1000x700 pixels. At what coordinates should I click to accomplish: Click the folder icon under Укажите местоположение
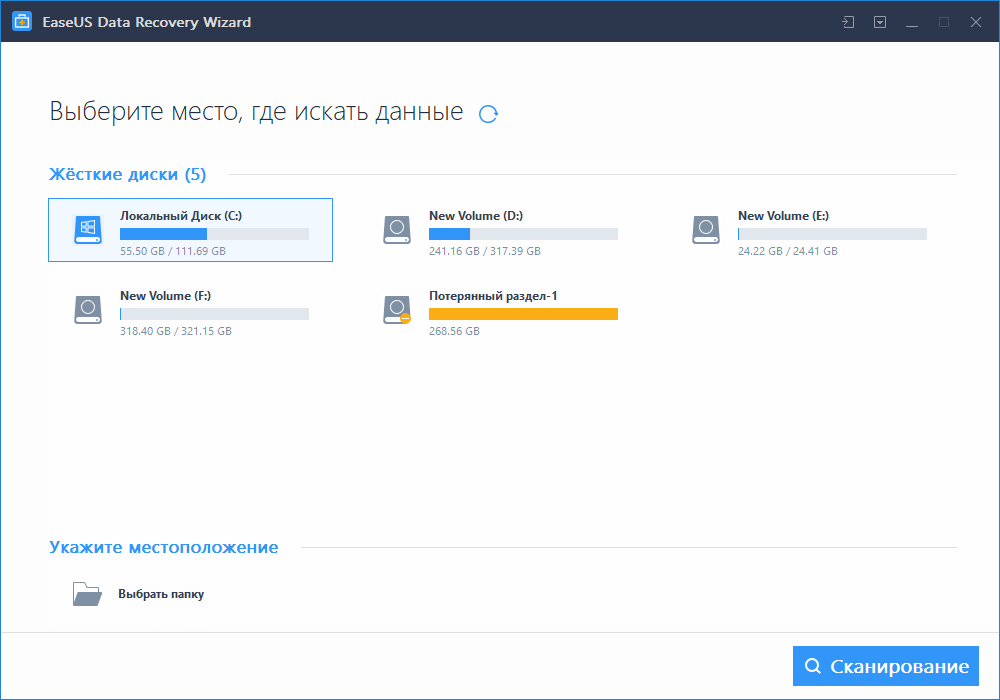pos(87,594)
